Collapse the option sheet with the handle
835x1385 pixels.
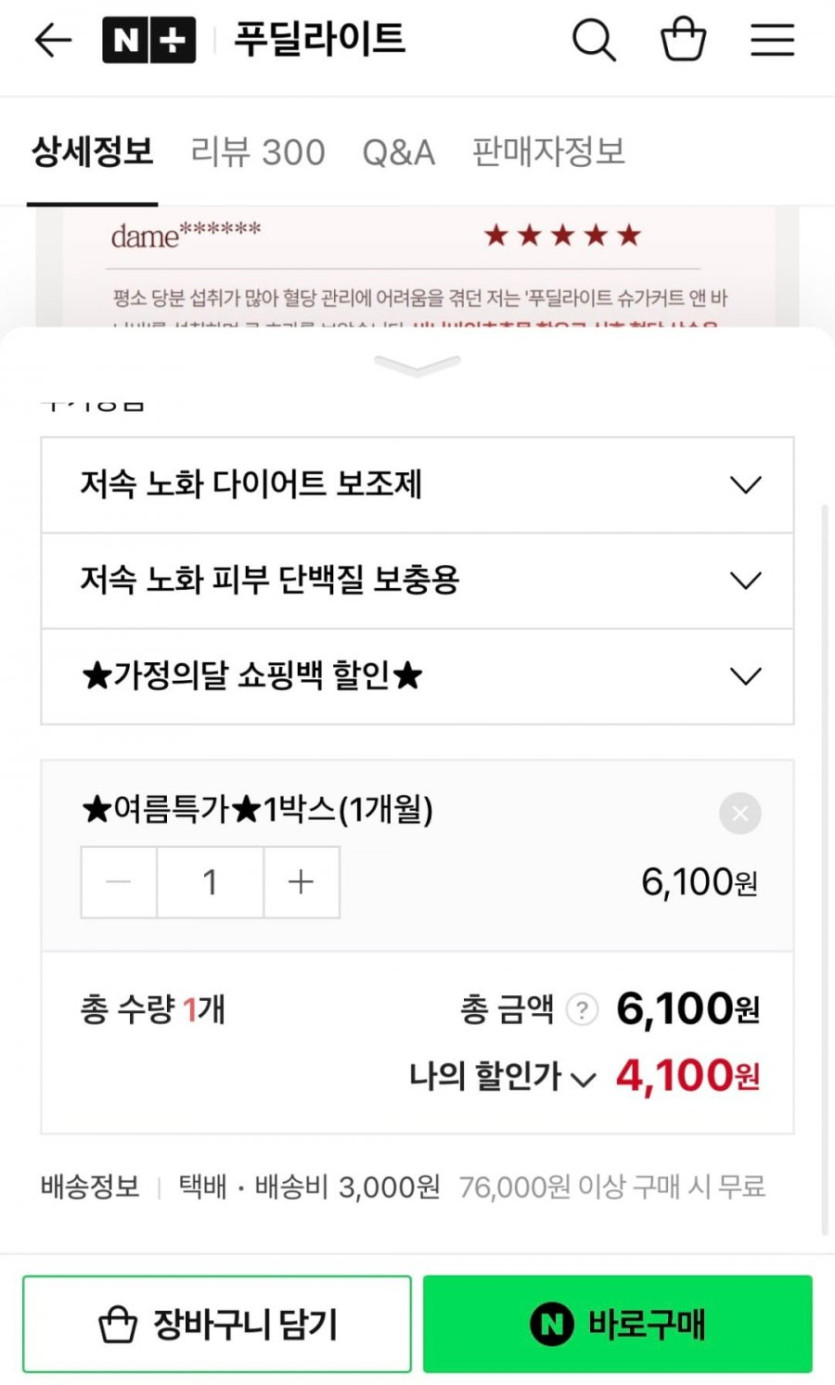click(x=417, y=366)
